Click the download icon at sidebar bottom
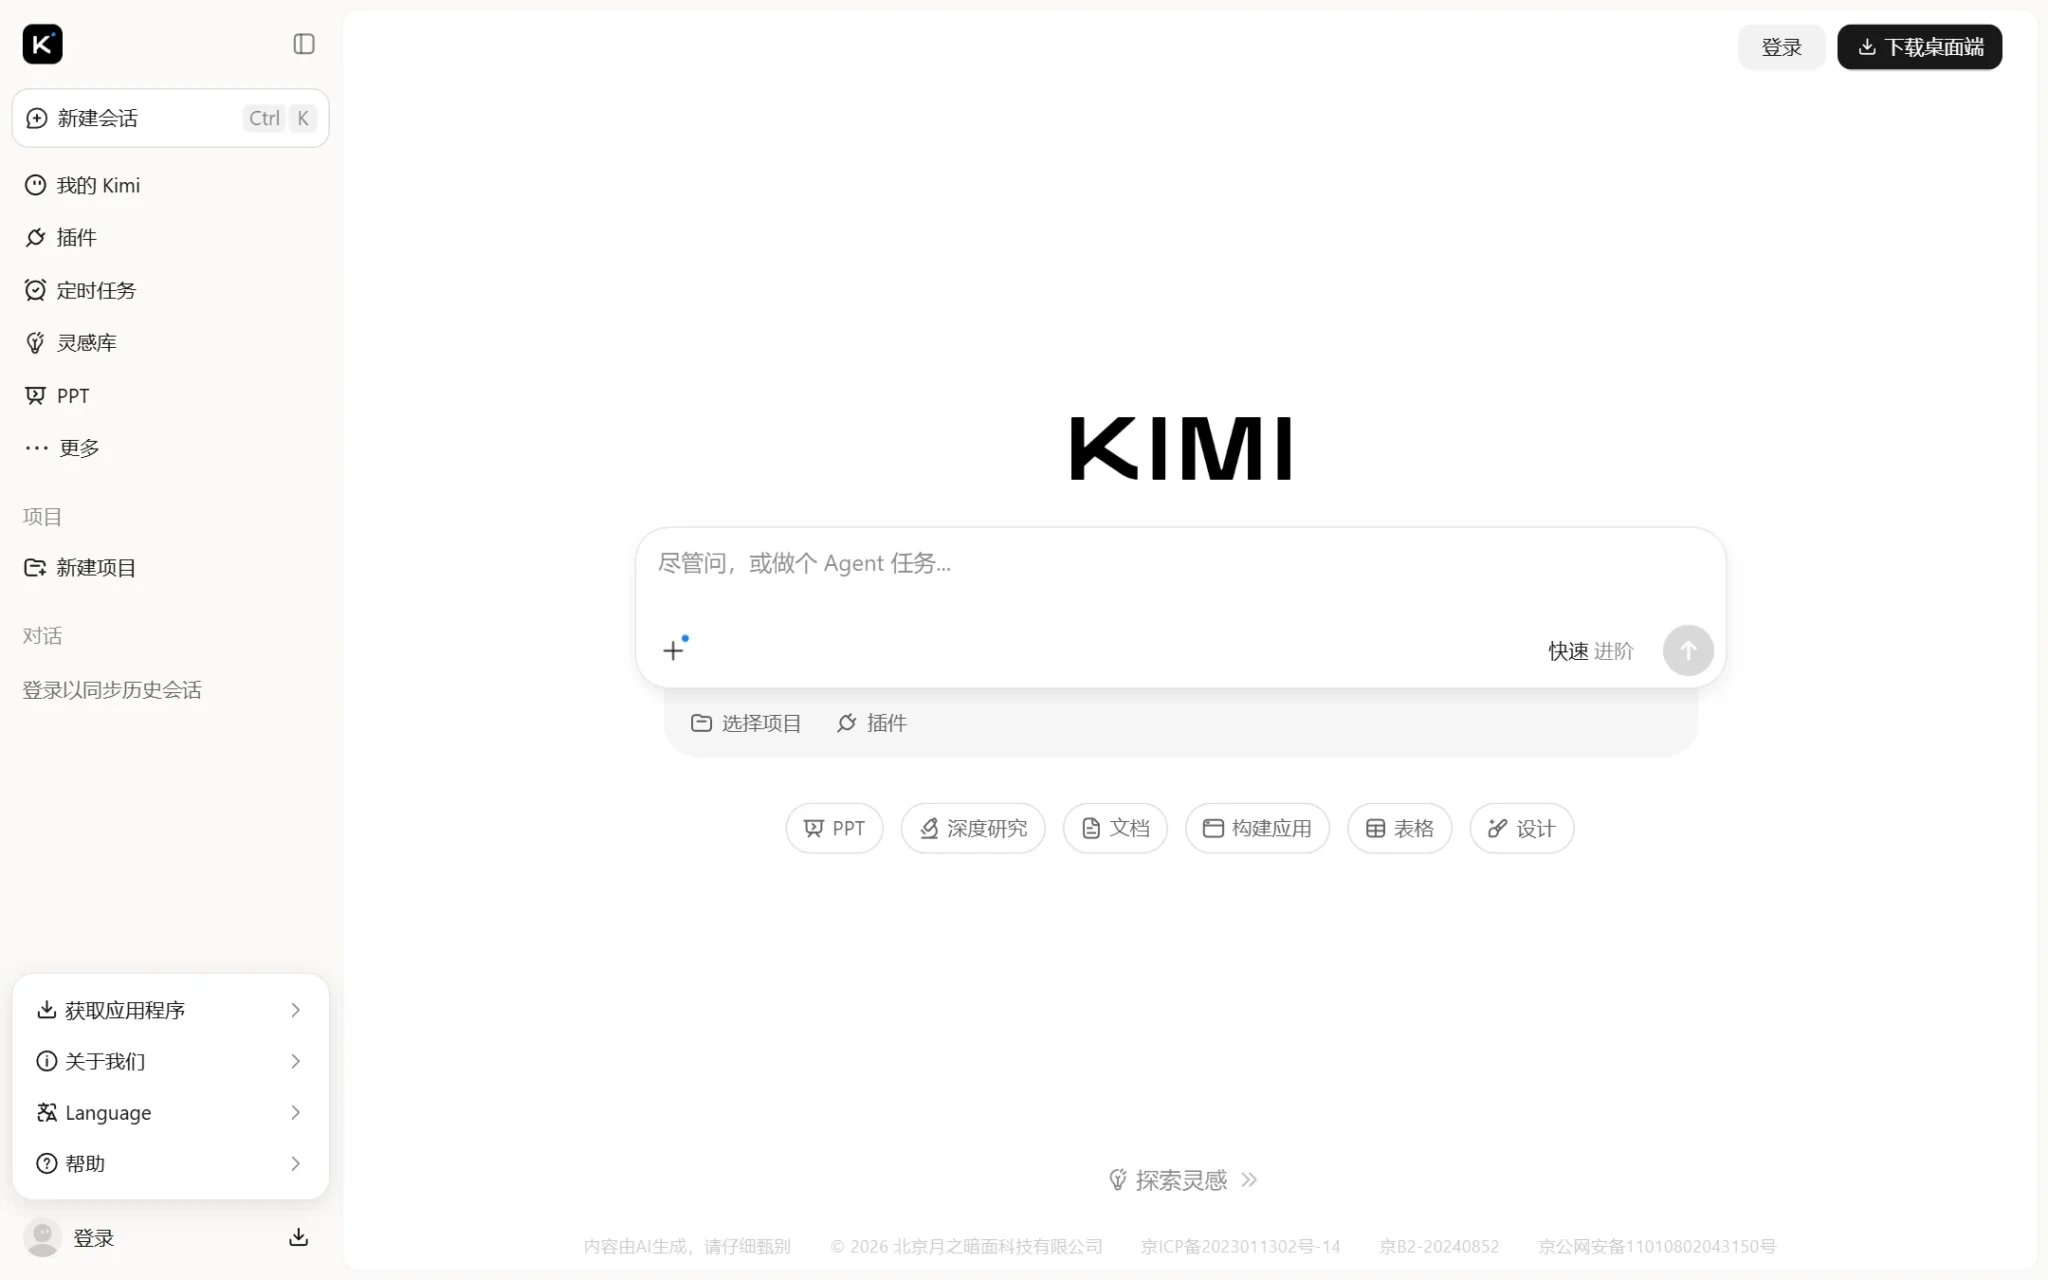2048x1280 pixels. click(298, 1238)
